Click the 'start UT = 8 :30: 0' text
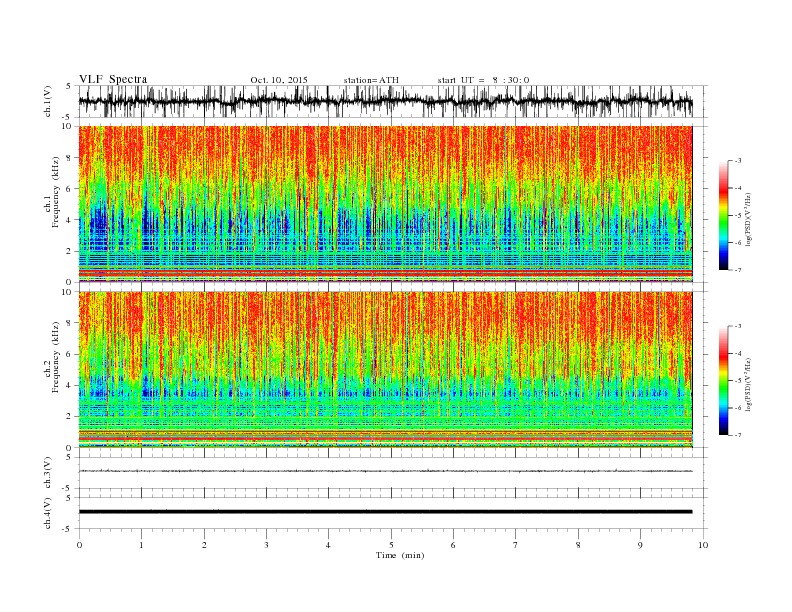792x612 pixels. [483, 80]
